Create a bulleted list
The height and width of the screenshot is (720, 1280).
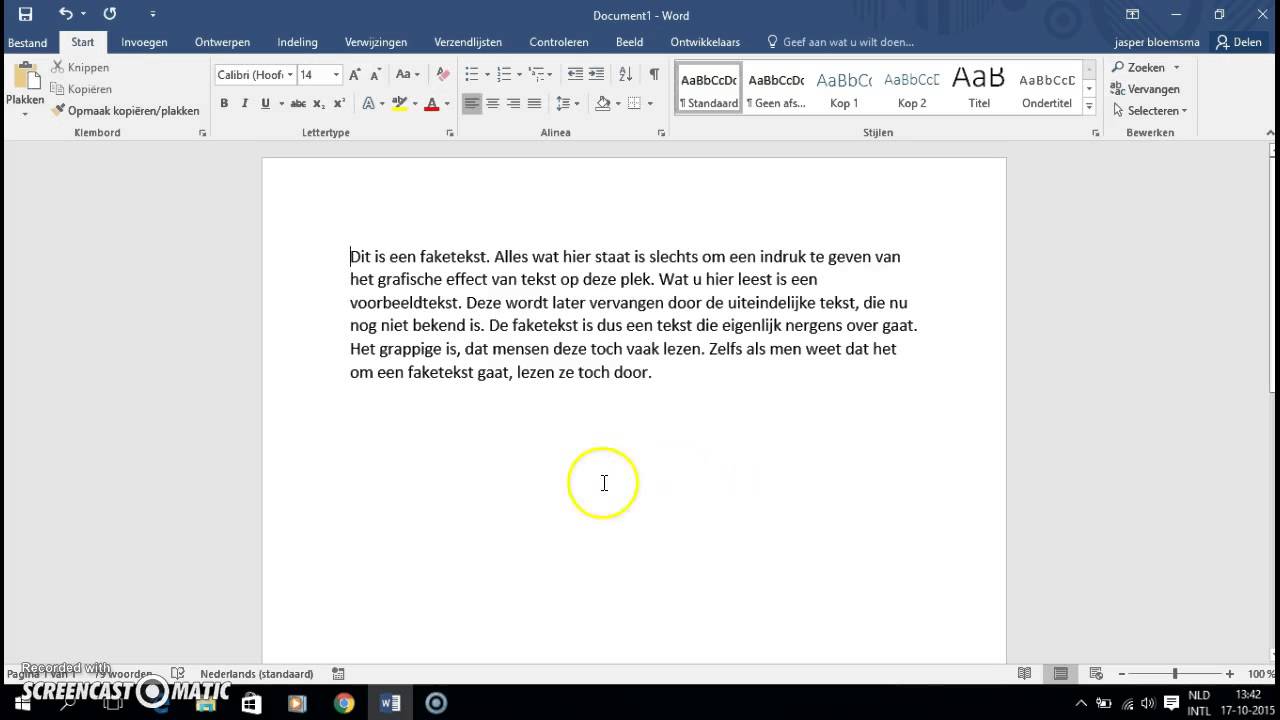pos(472,74)
